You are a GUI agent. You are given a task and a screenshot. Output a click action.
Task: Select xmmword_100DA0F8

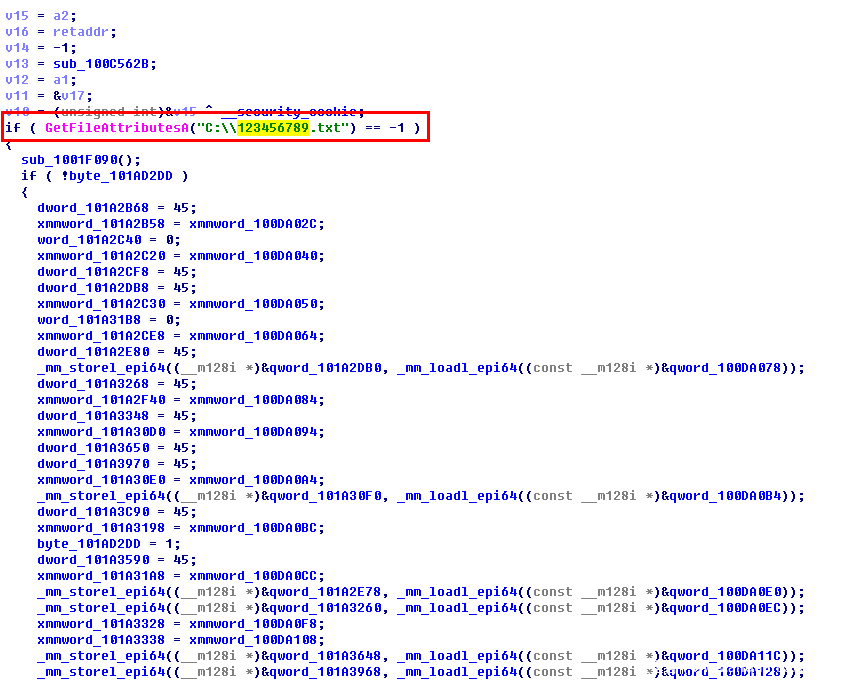tap(253, 624)
